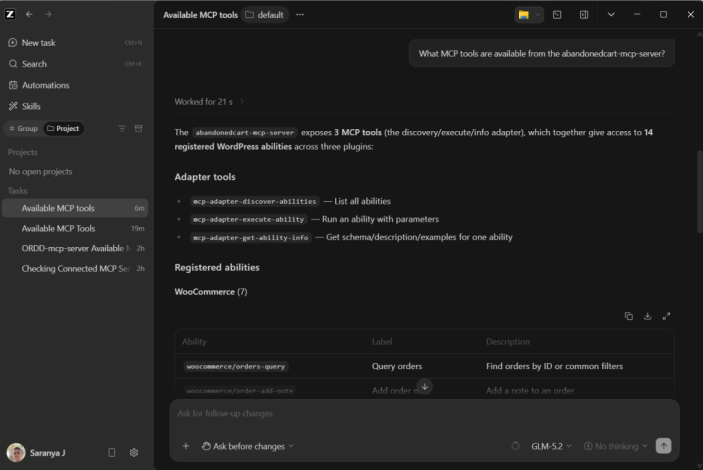
Task: Click the scroll-to-bottom arrow button
Action: (x=424, y=386)
